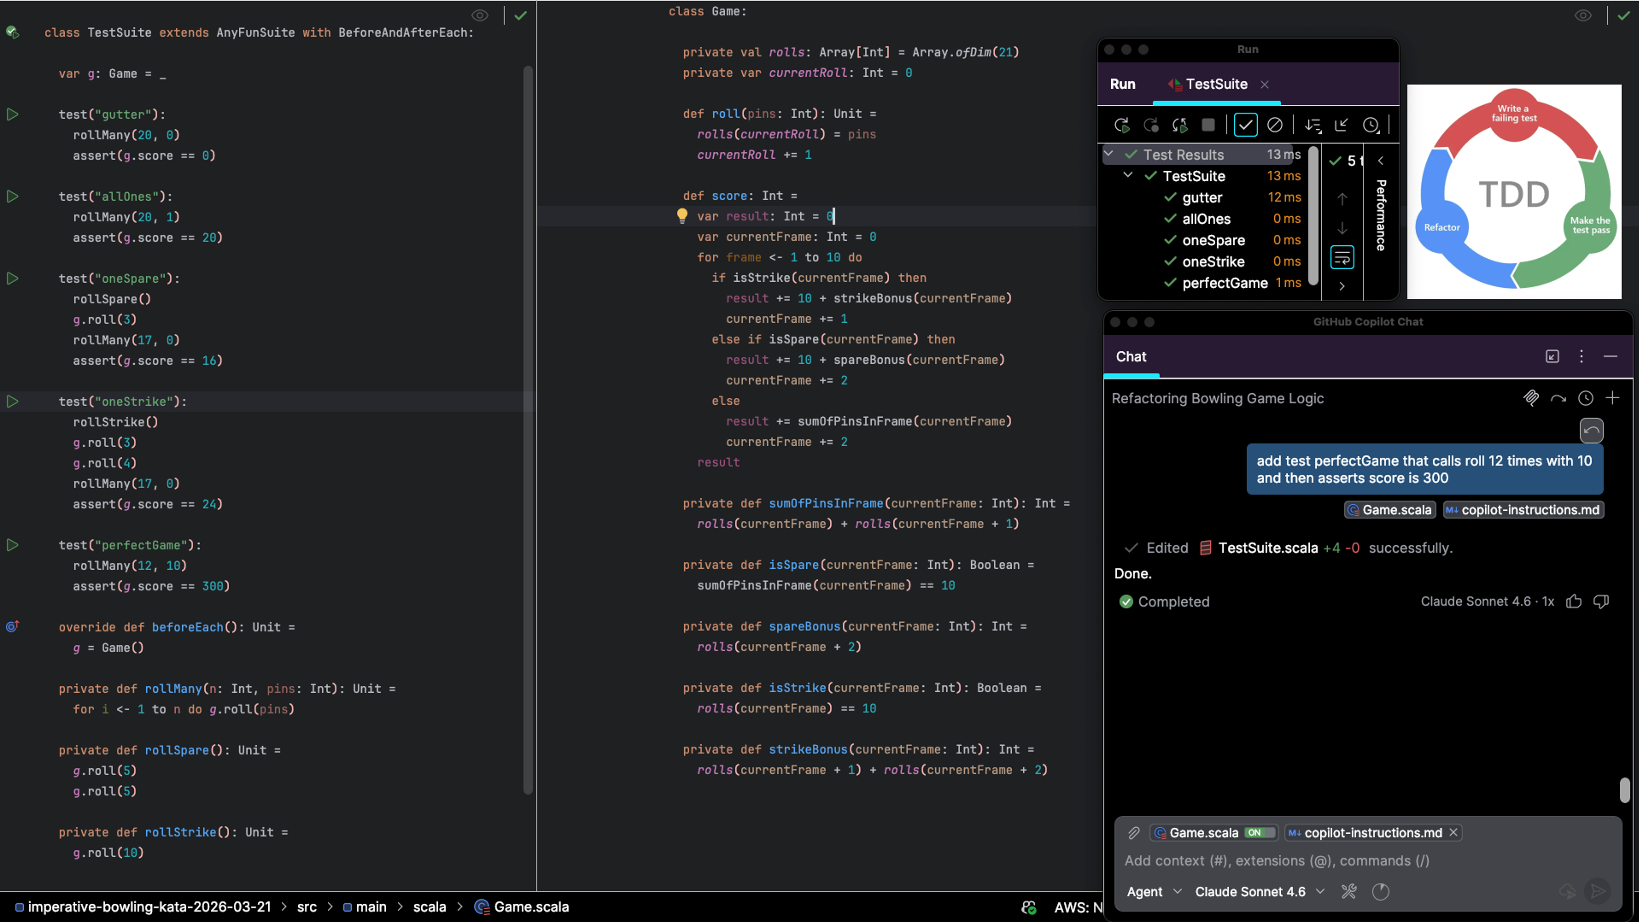Screen dimensions: 1639x922
Task: Start a new Copilot chat conversation
Action: tap(1612, 398)
